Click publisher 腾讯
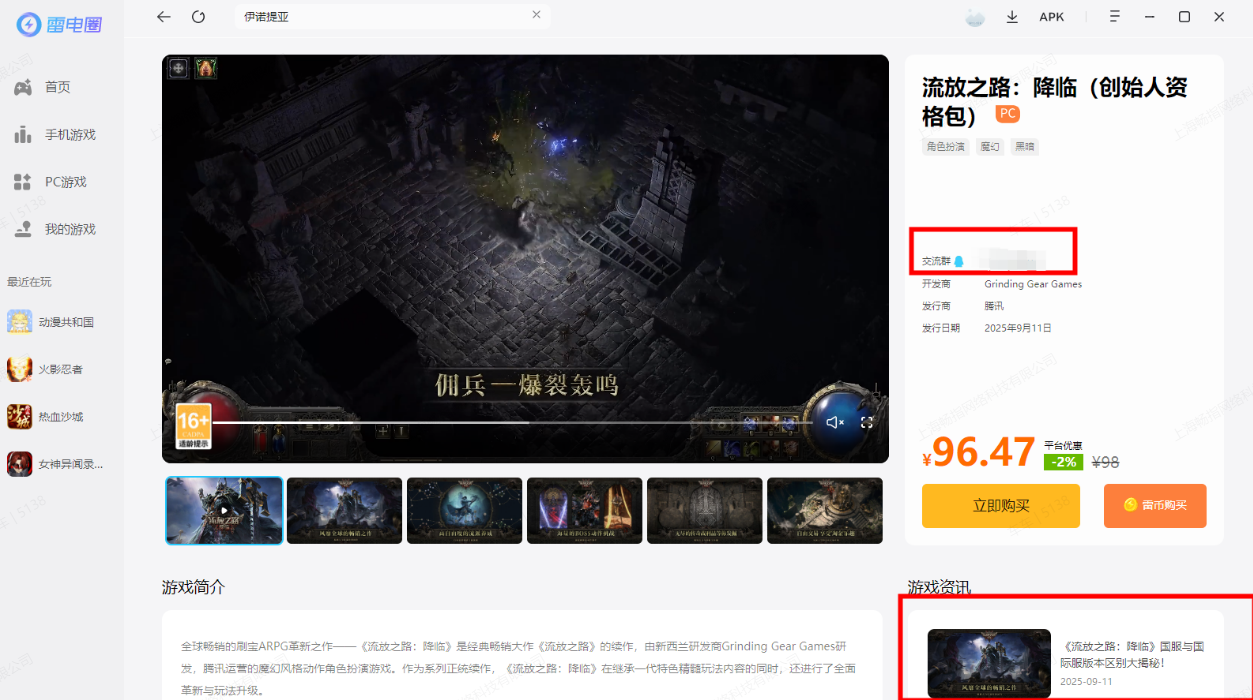Screen dimensions: 1253x700 coord(993,306)
